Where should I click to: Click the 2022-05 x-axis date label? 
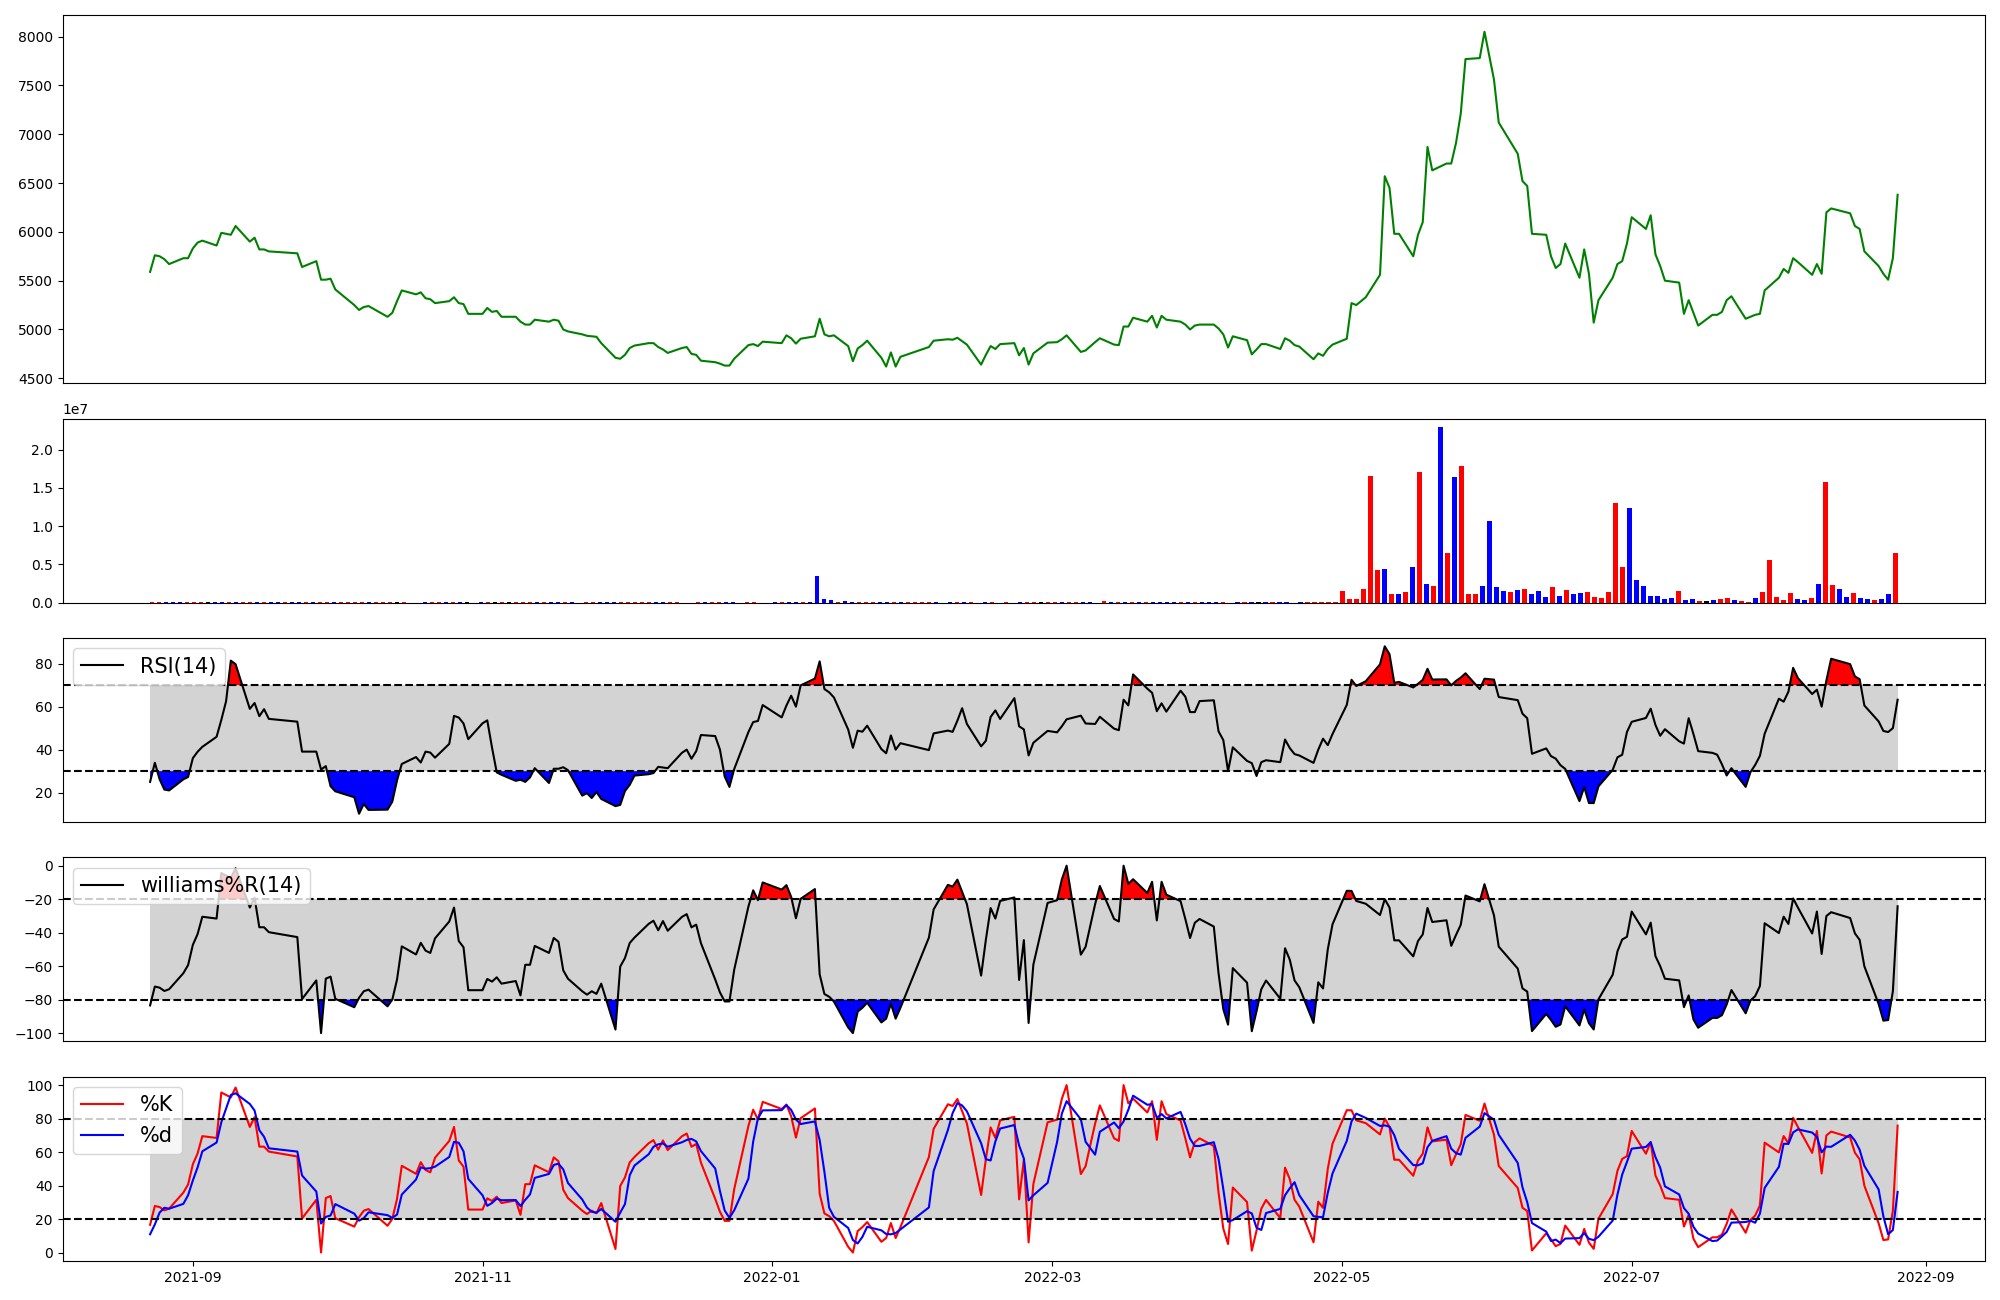coord(1342,1277)
